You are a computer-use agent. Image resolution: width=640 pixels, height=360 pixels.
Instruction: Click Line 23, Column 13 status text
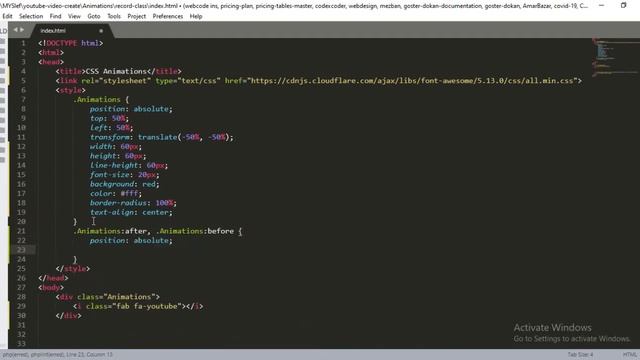coord(88,355)
